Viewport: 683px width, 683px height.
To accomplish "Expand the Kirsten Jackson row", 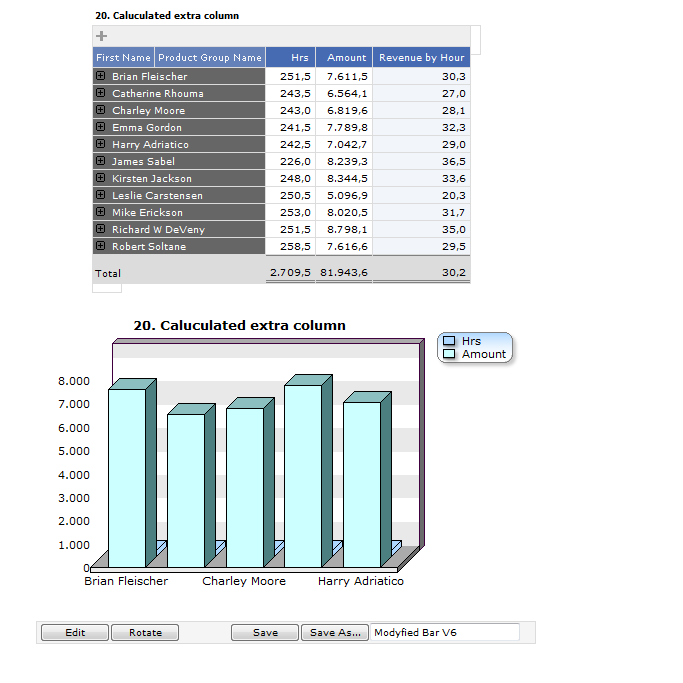I will 100,178.
